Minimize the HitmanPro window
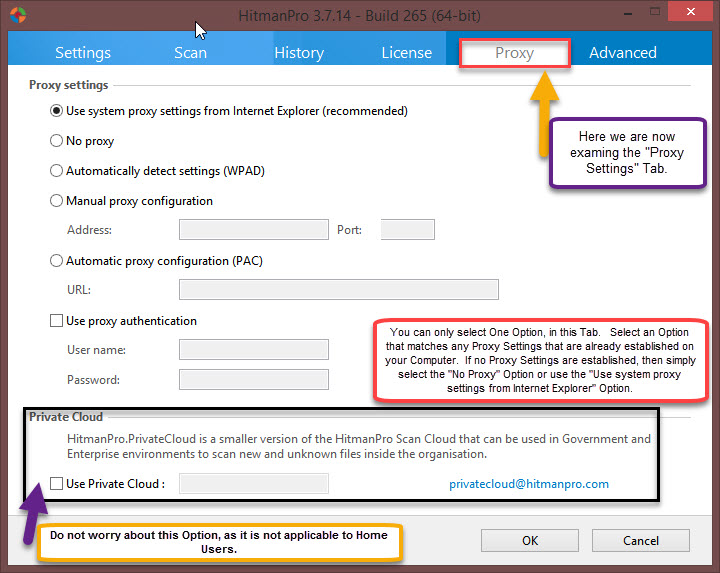Screen dimensions: 720x573 coord(628,13)
